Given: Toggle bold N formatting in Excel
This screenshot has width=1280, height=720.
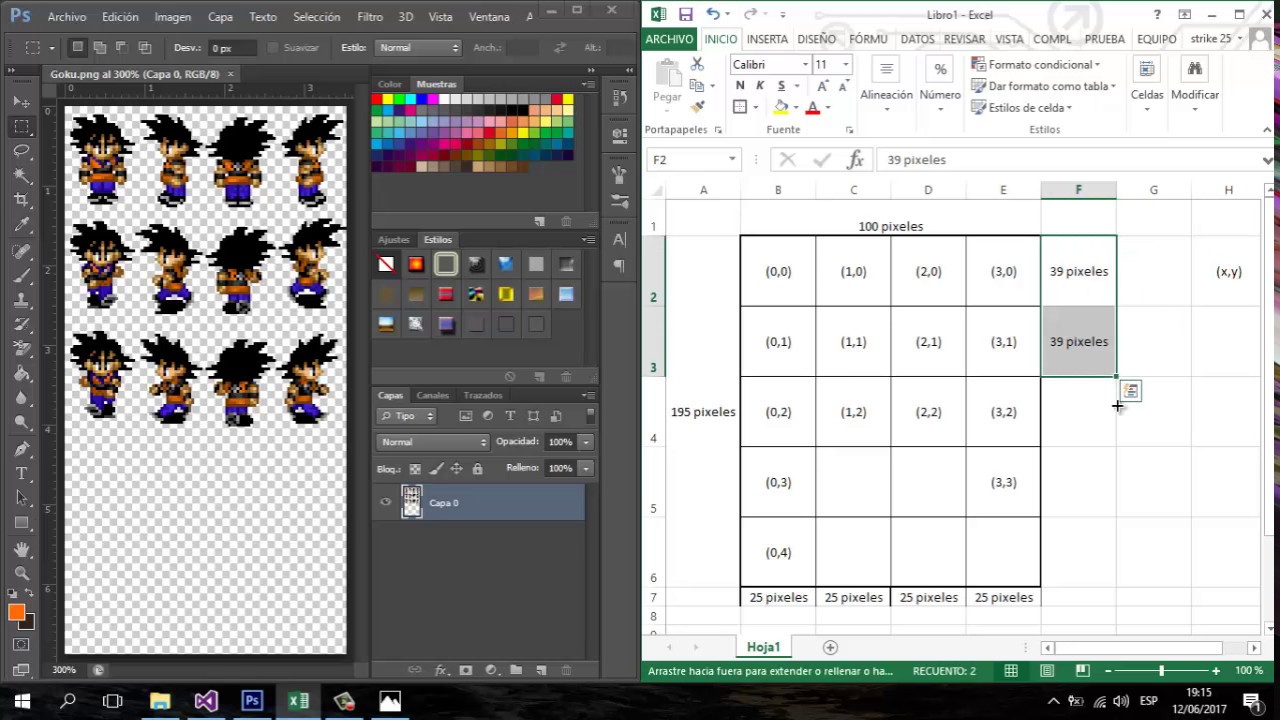Looking at the screenshot, I should (740, 86).
